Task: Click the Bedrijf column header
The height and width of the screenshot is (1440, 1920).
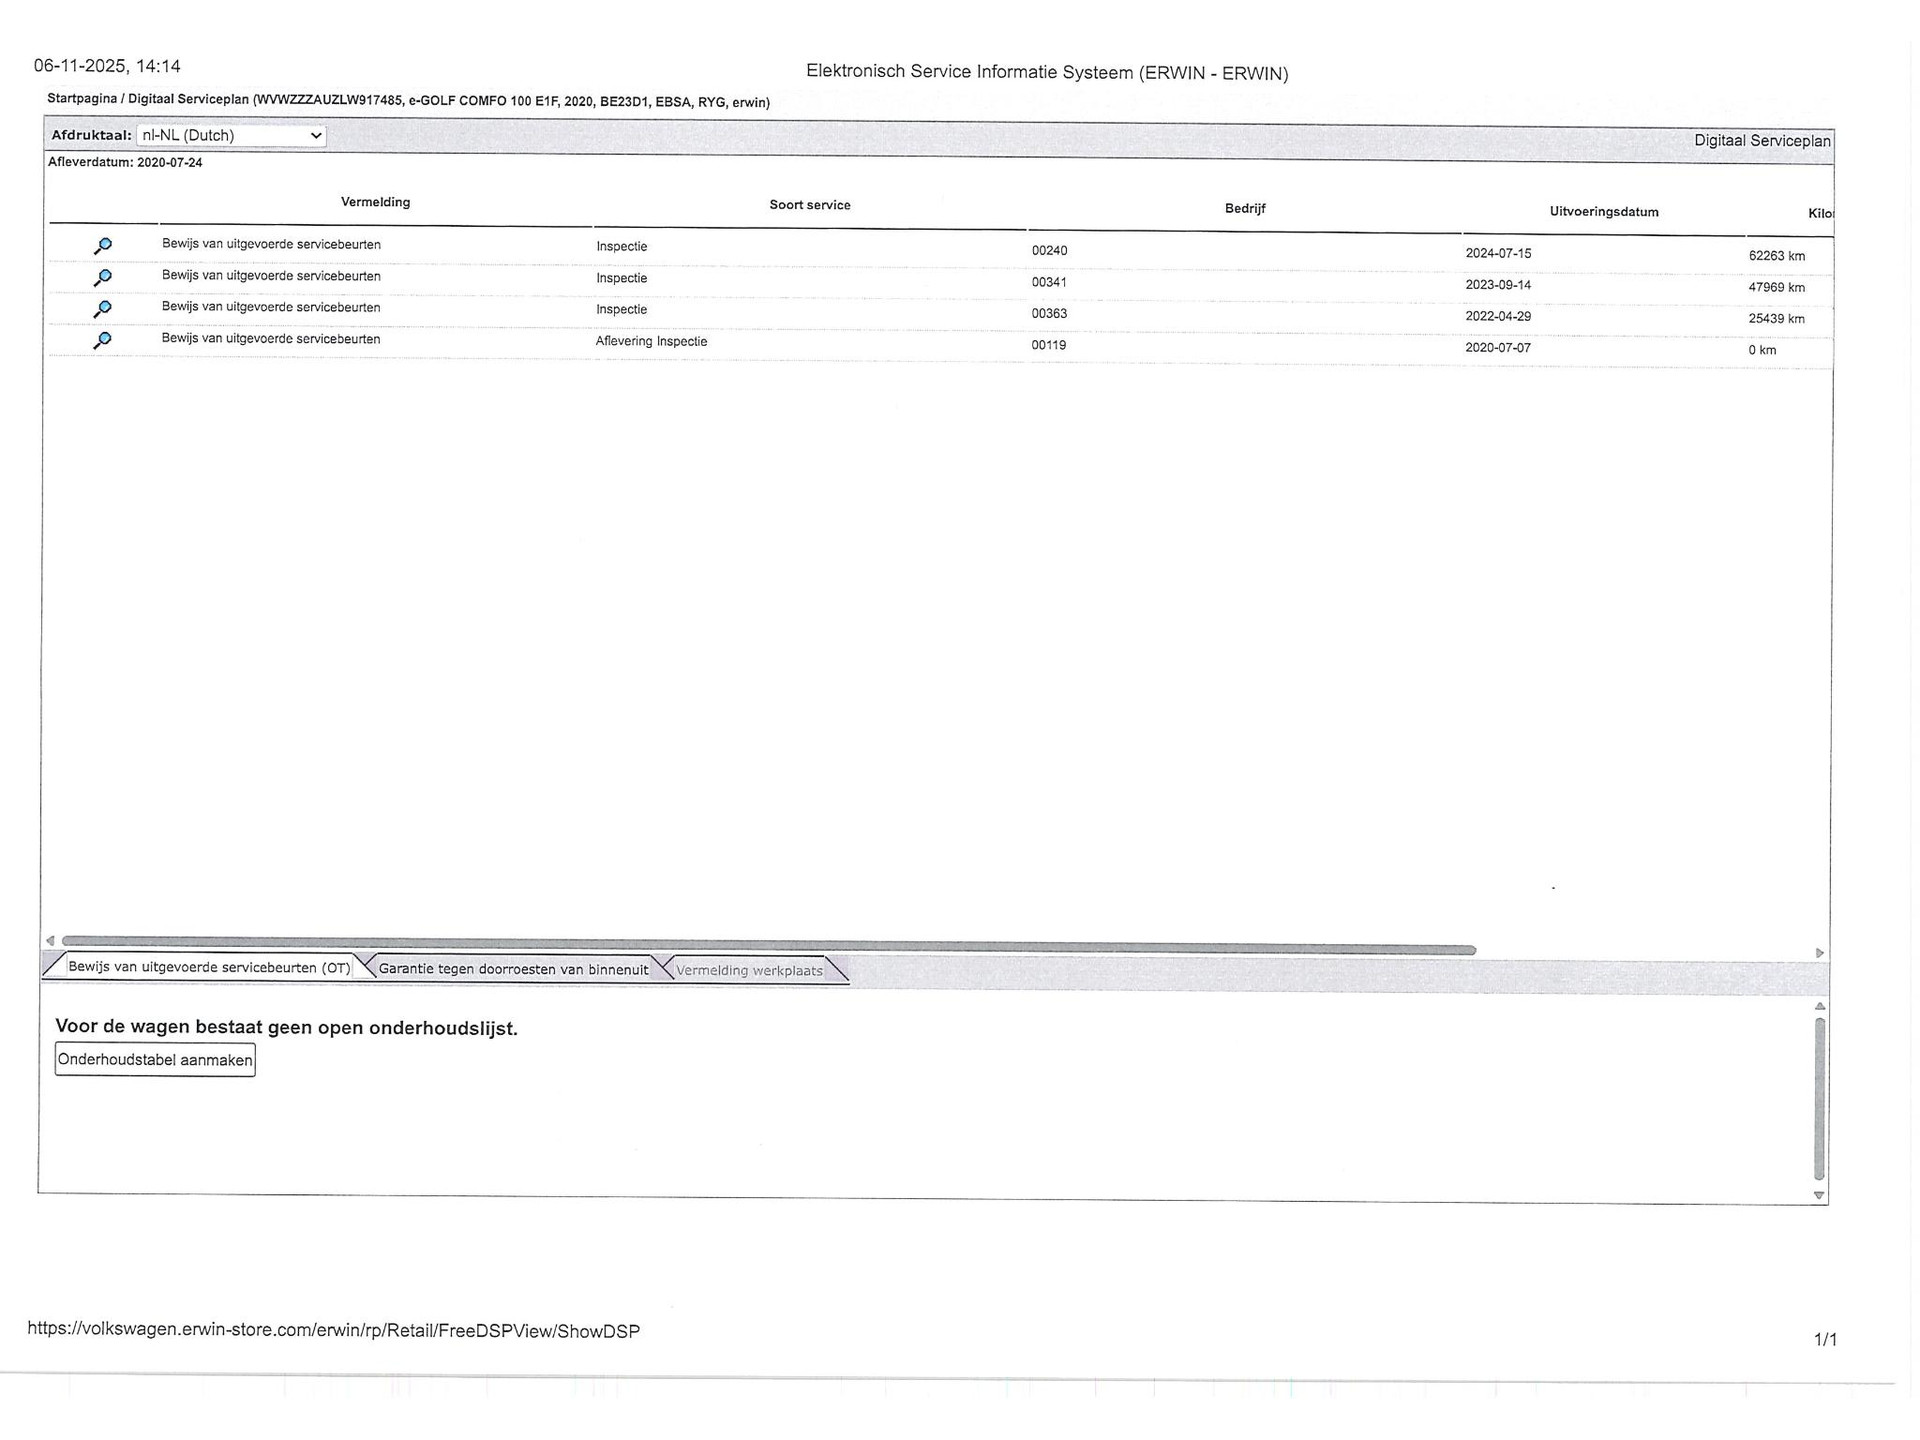Action: (x=1244, y=208)
